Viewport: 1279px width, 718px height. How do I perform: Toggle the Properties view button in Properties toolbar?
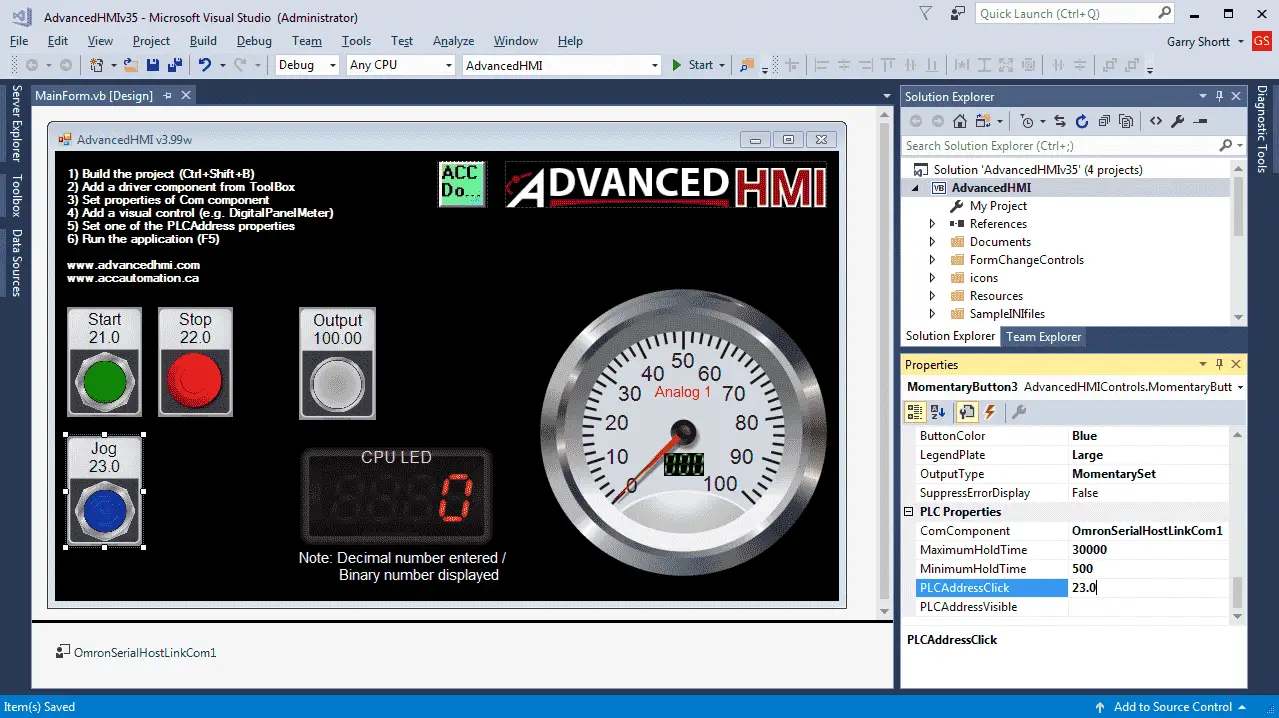pyautogui.click(x=967, y=411)
